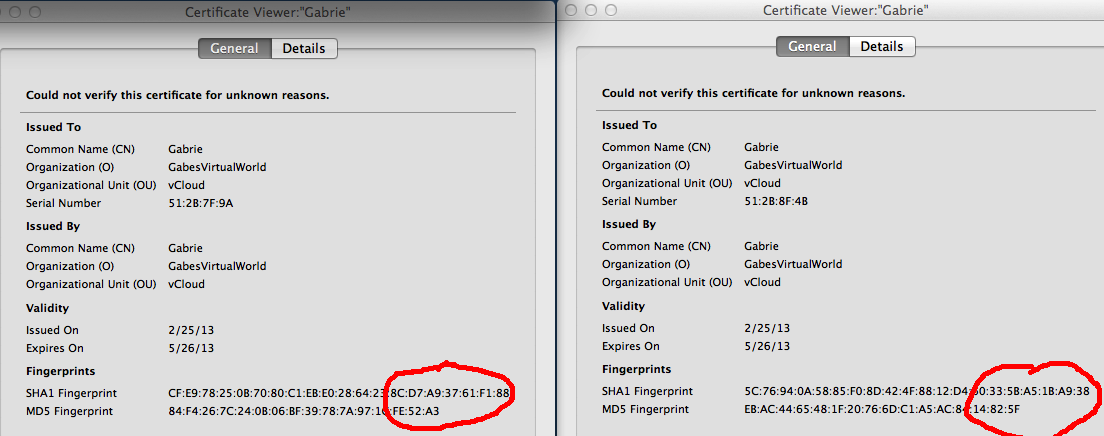Click the Issued To heading in left window

pos(54,127)
